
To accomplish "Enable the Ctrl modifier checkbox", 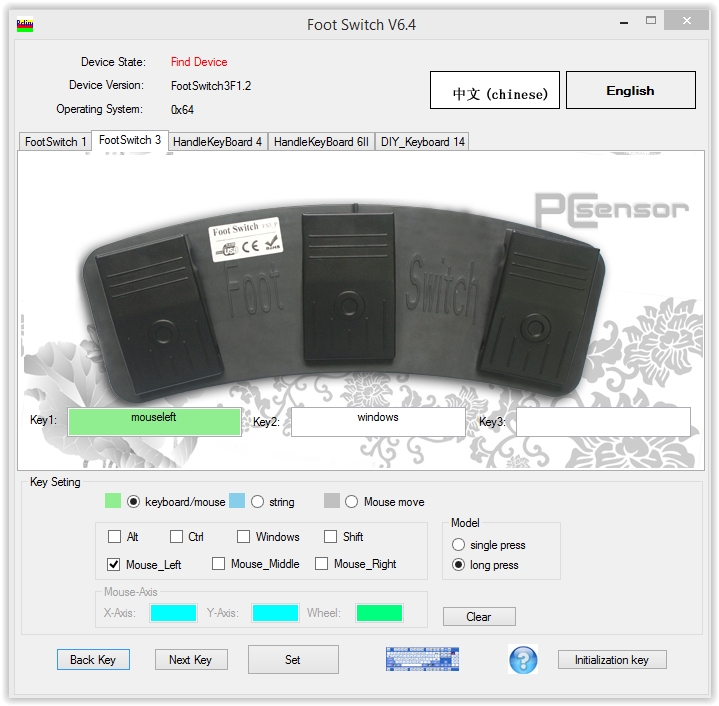I will 176,536.
